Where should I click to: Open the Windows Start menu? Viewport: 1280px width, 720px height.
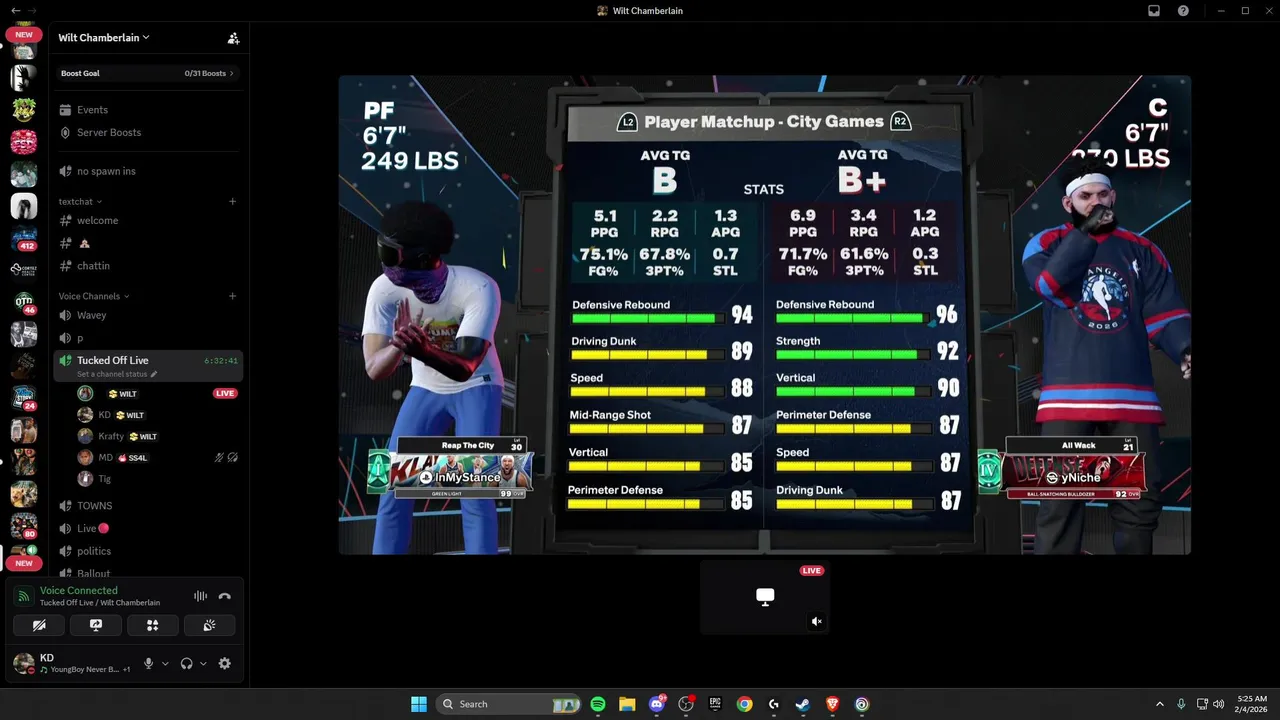pyautogui.click(x=419, y=704)
